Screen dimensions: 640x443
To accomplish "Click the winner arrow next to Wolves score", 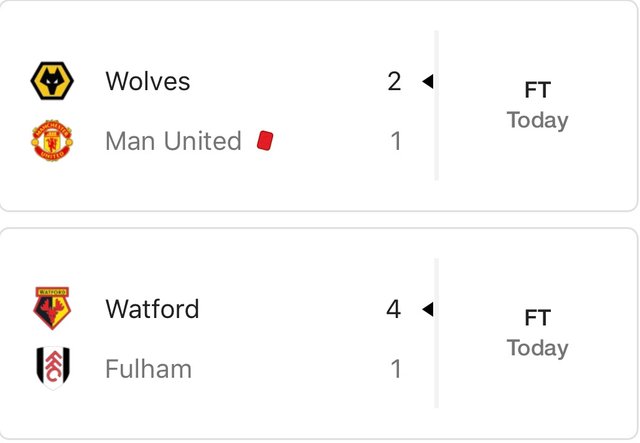I will click(x=428, y=81).
